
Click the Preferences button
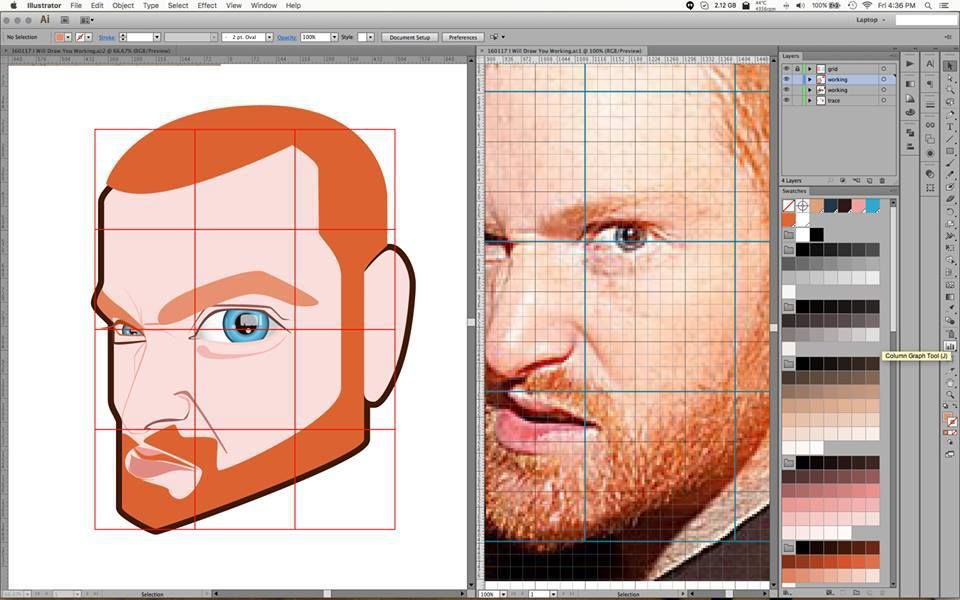(x=463, y=37)
